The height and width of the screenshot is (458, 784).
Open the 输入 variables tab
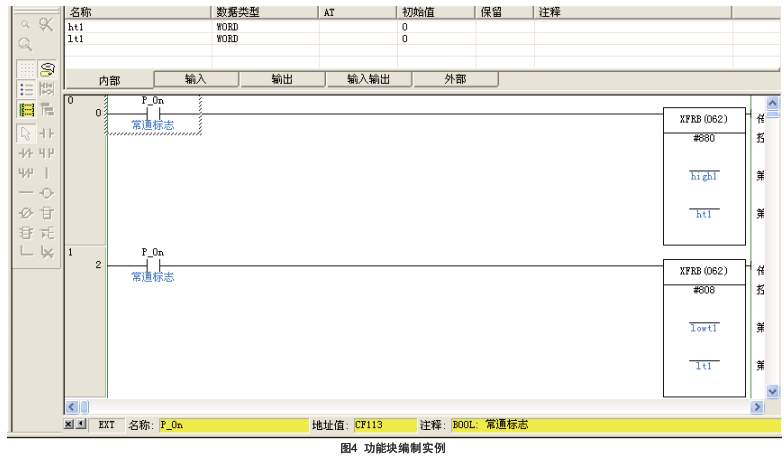tap(196, 78)
